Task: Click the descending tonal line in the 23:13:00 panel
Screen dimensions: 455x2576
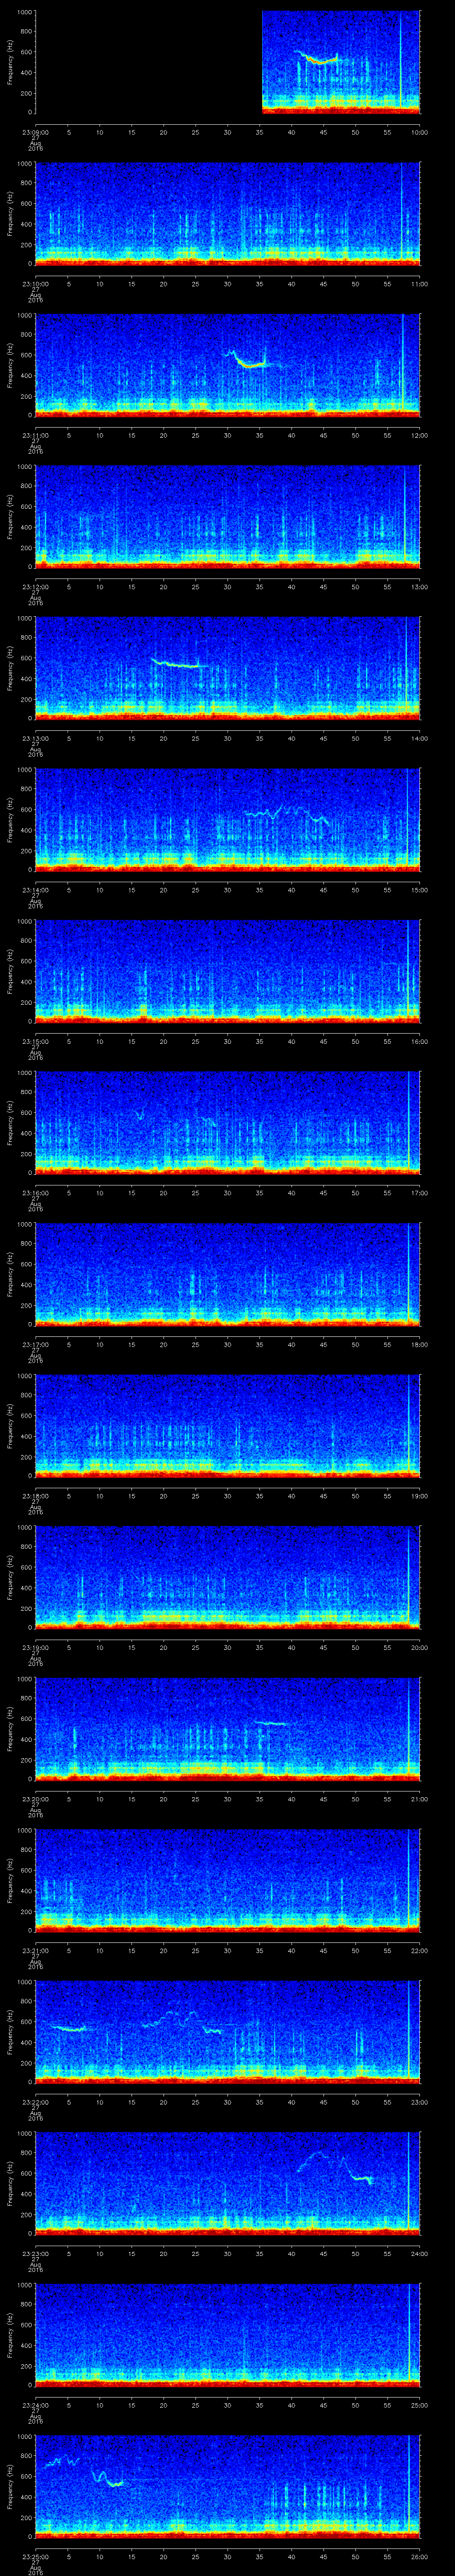Action: [x=180, y=664]
